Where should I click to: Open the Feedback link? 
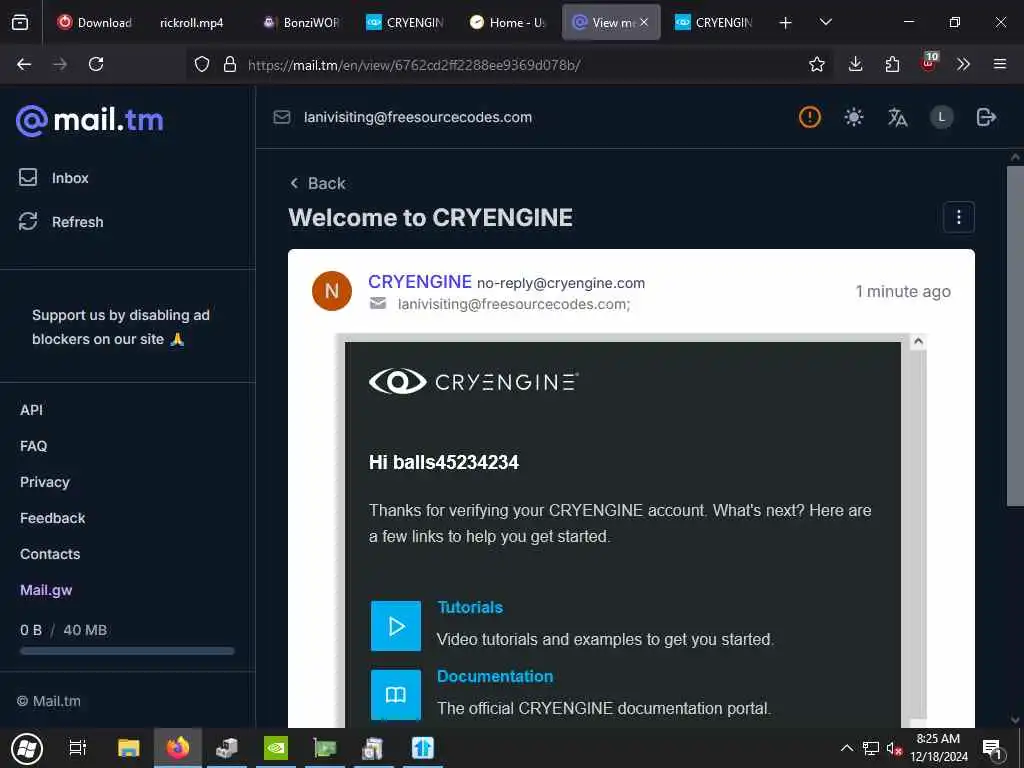53,518
